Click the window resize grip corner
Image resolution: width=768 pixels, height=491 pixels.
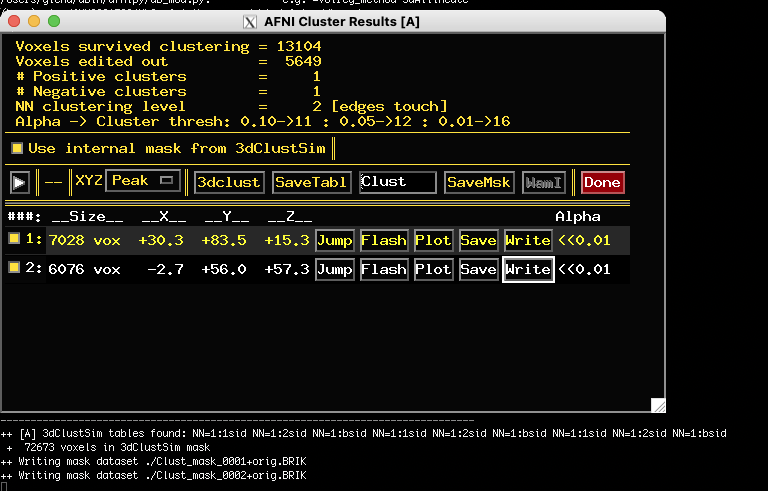pos(658,405)
